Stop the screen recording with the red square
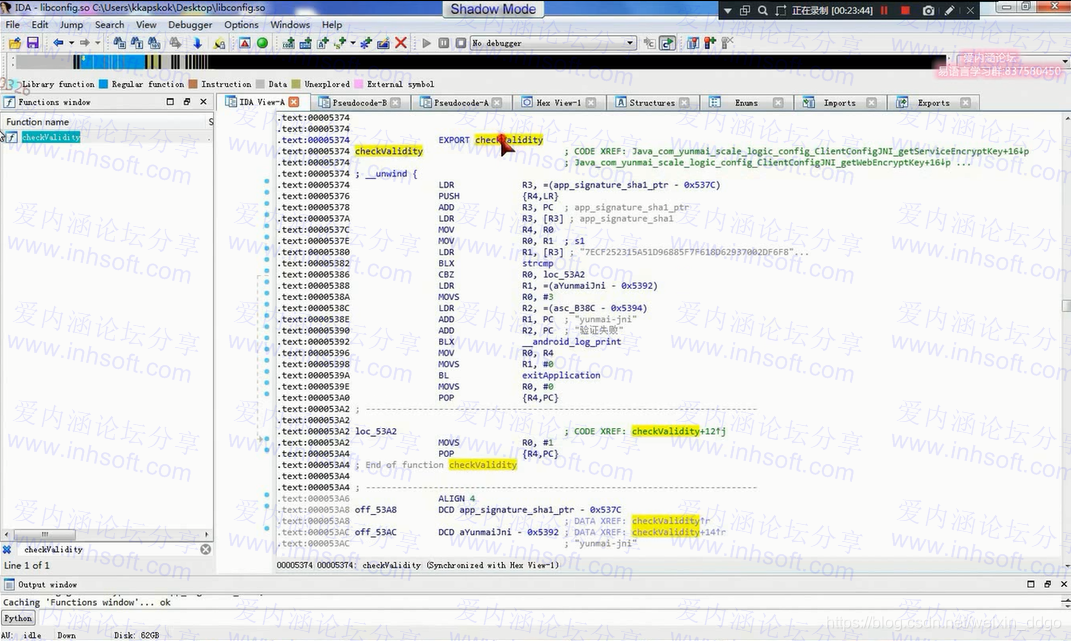This screenshot has height=641, width=1071. pos(906,10)
